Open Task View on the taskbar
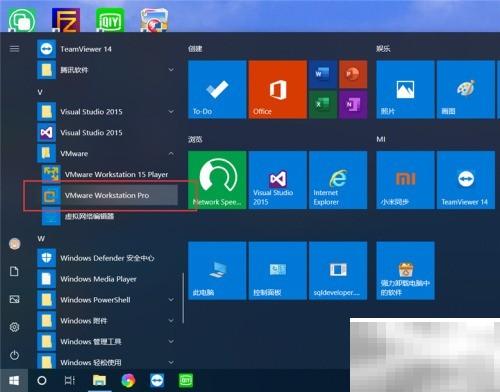The height and width of the screenshot is (392, 500). 69,380
